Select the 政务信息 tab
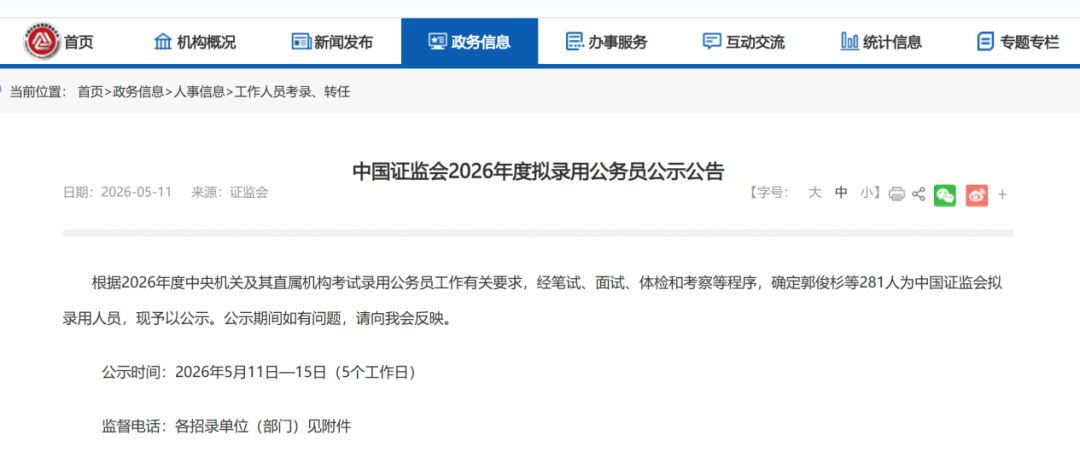This screenshot has height=458, width=1080. (x=469, y=41)
